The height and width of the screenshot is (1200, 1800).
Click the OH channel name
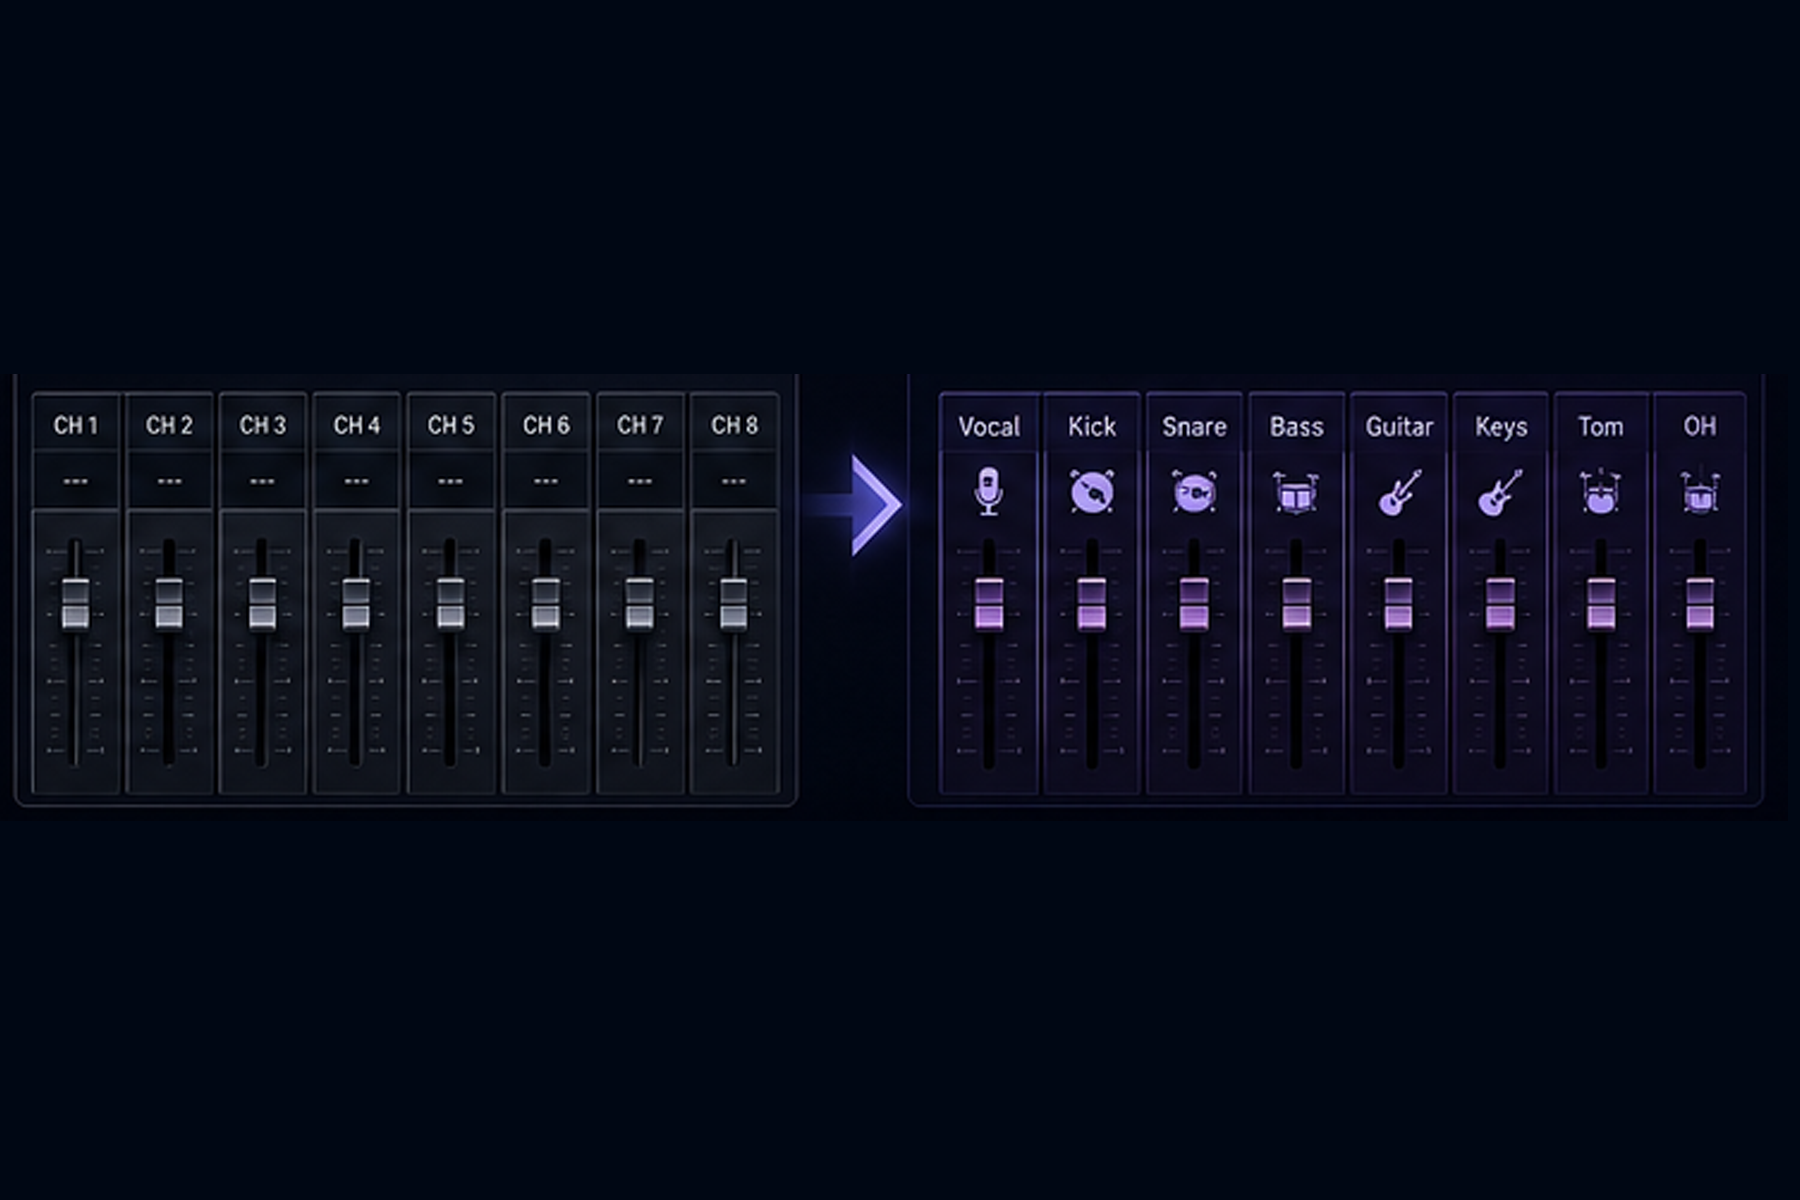click(x=1699, y=427)
